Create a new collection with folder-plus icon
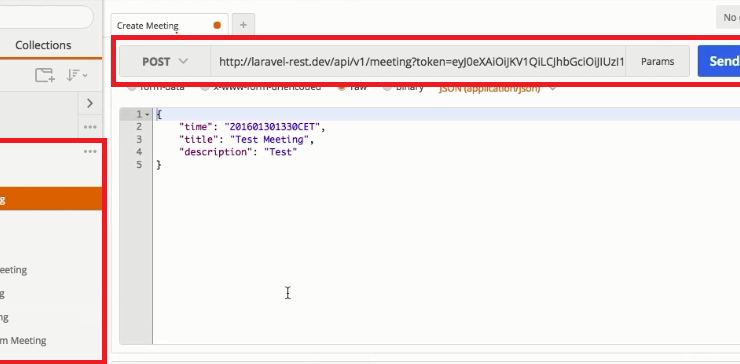This screenshot has height=364, width=740. click(45, 75)
